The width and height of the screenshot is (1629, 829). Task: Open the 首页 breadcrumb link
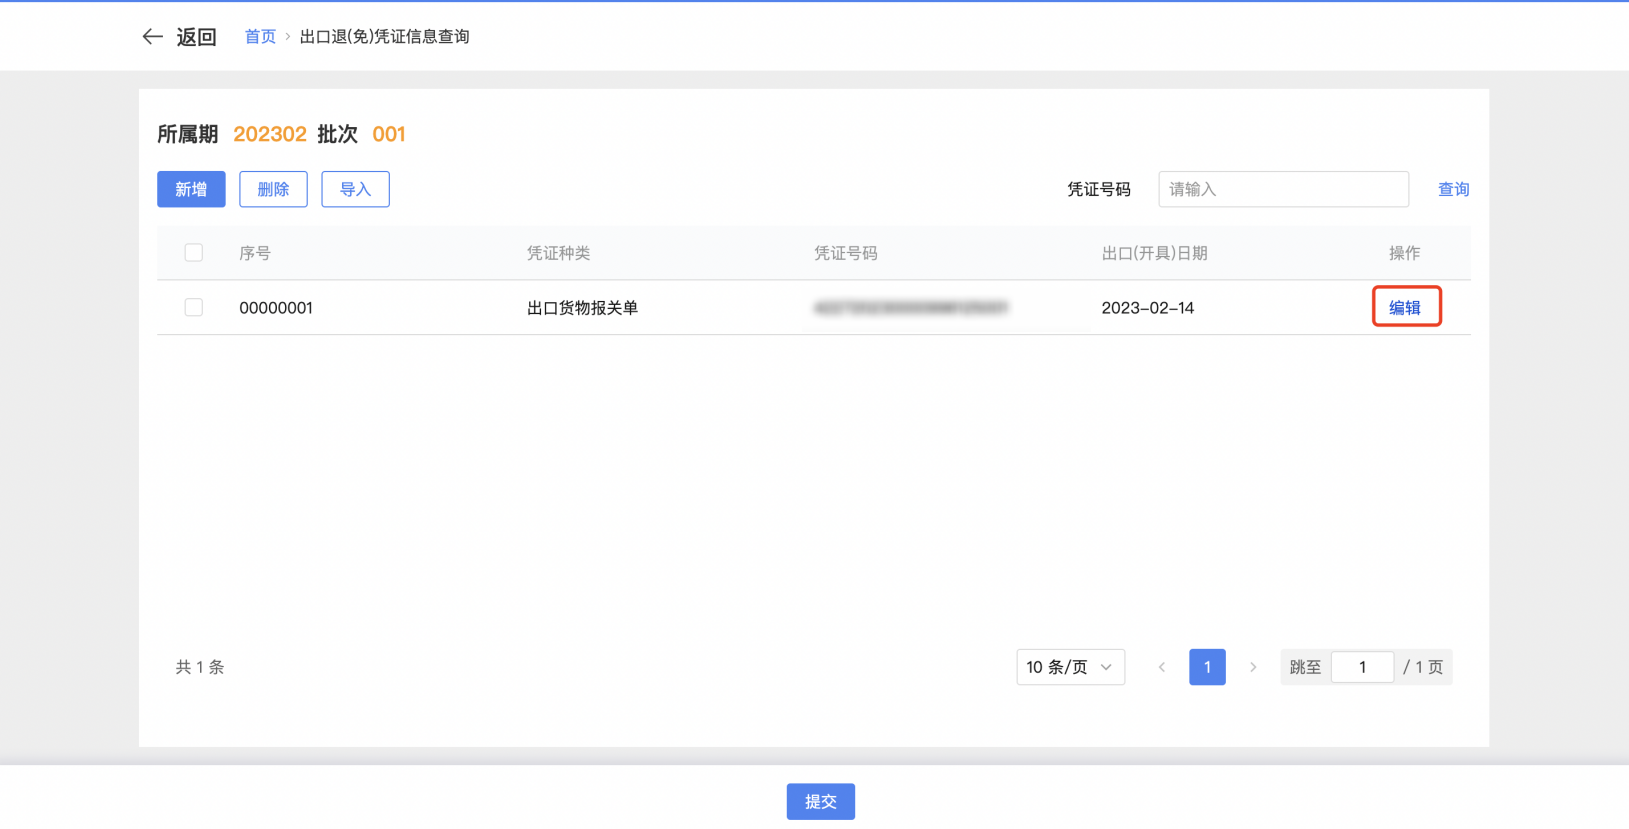[260, 37]
